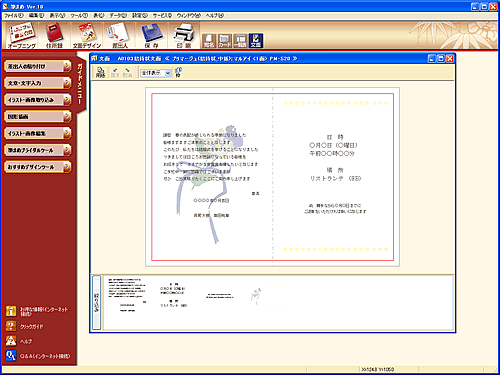
Task: Click the イラスト・画像取り込み guide button
Action: click(x=38, y=100)
